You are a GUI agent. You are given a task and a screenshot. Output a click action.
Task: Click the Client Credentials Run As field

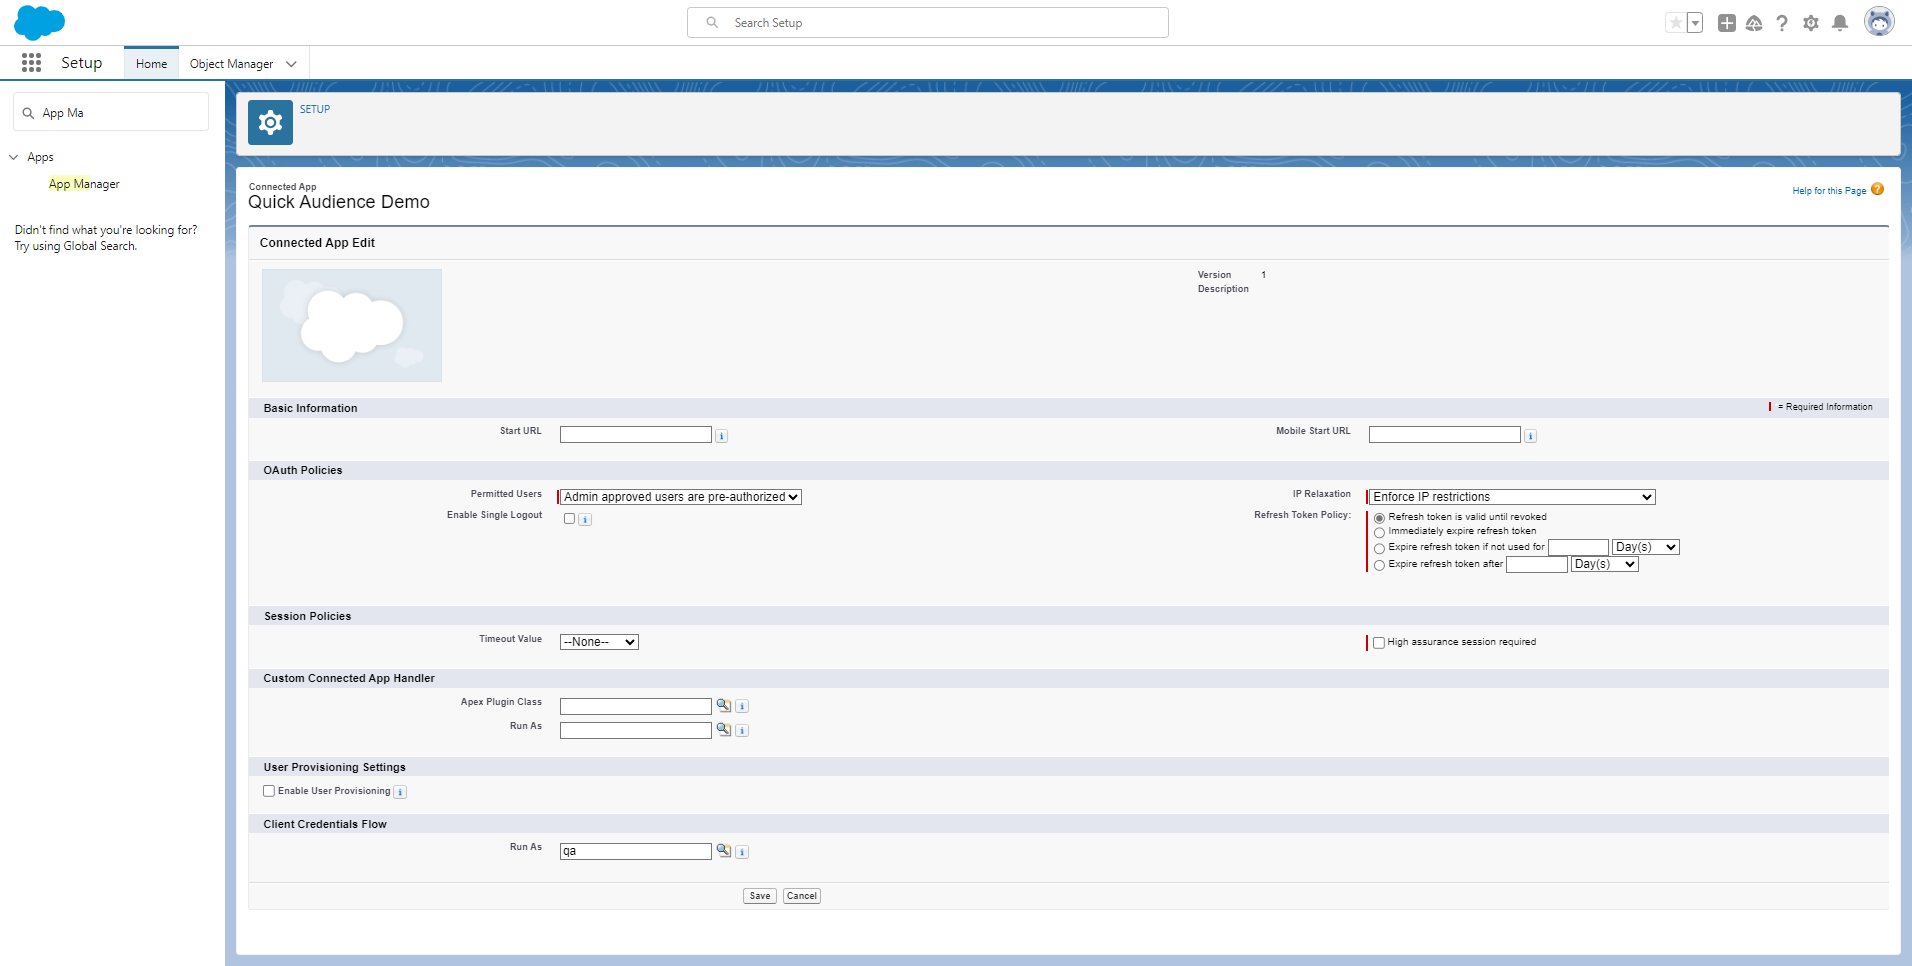click(636, 851)
